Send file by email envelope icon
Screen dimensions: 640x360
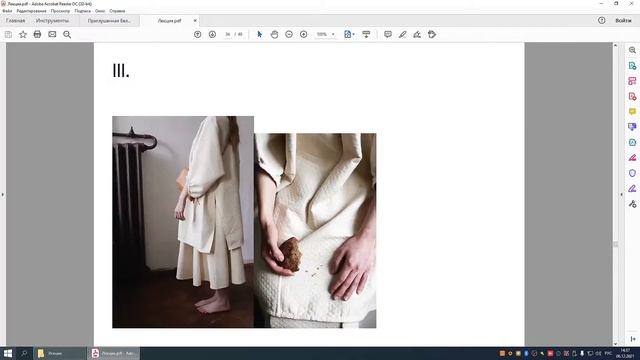[x=52, y=35]
